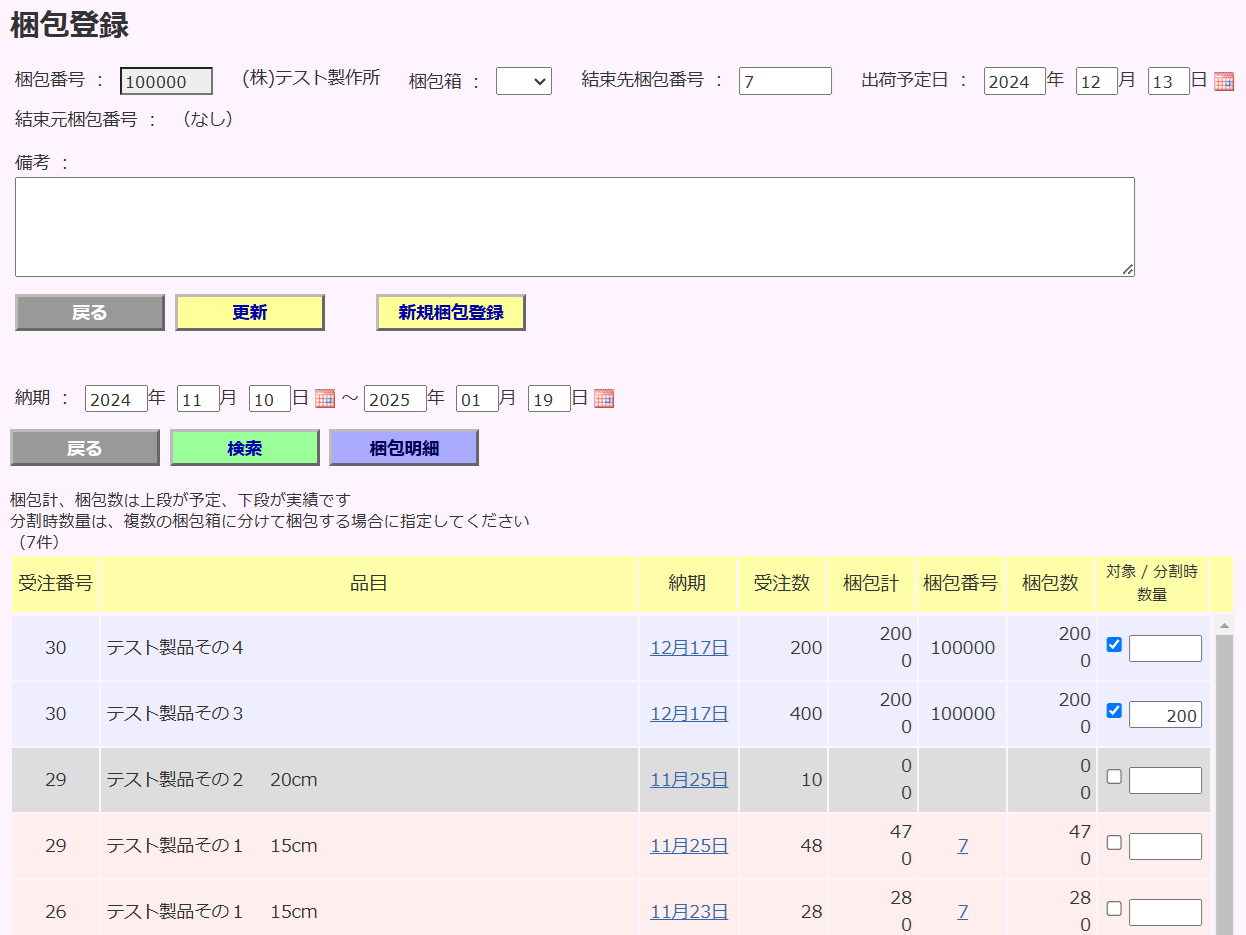Expand the 梱包箱 dropdown

pos(524,82)
